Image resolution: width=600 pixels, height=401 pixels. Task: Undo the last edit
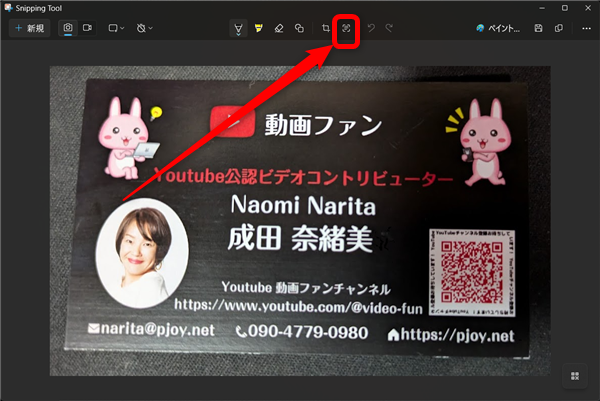[371, 28]
